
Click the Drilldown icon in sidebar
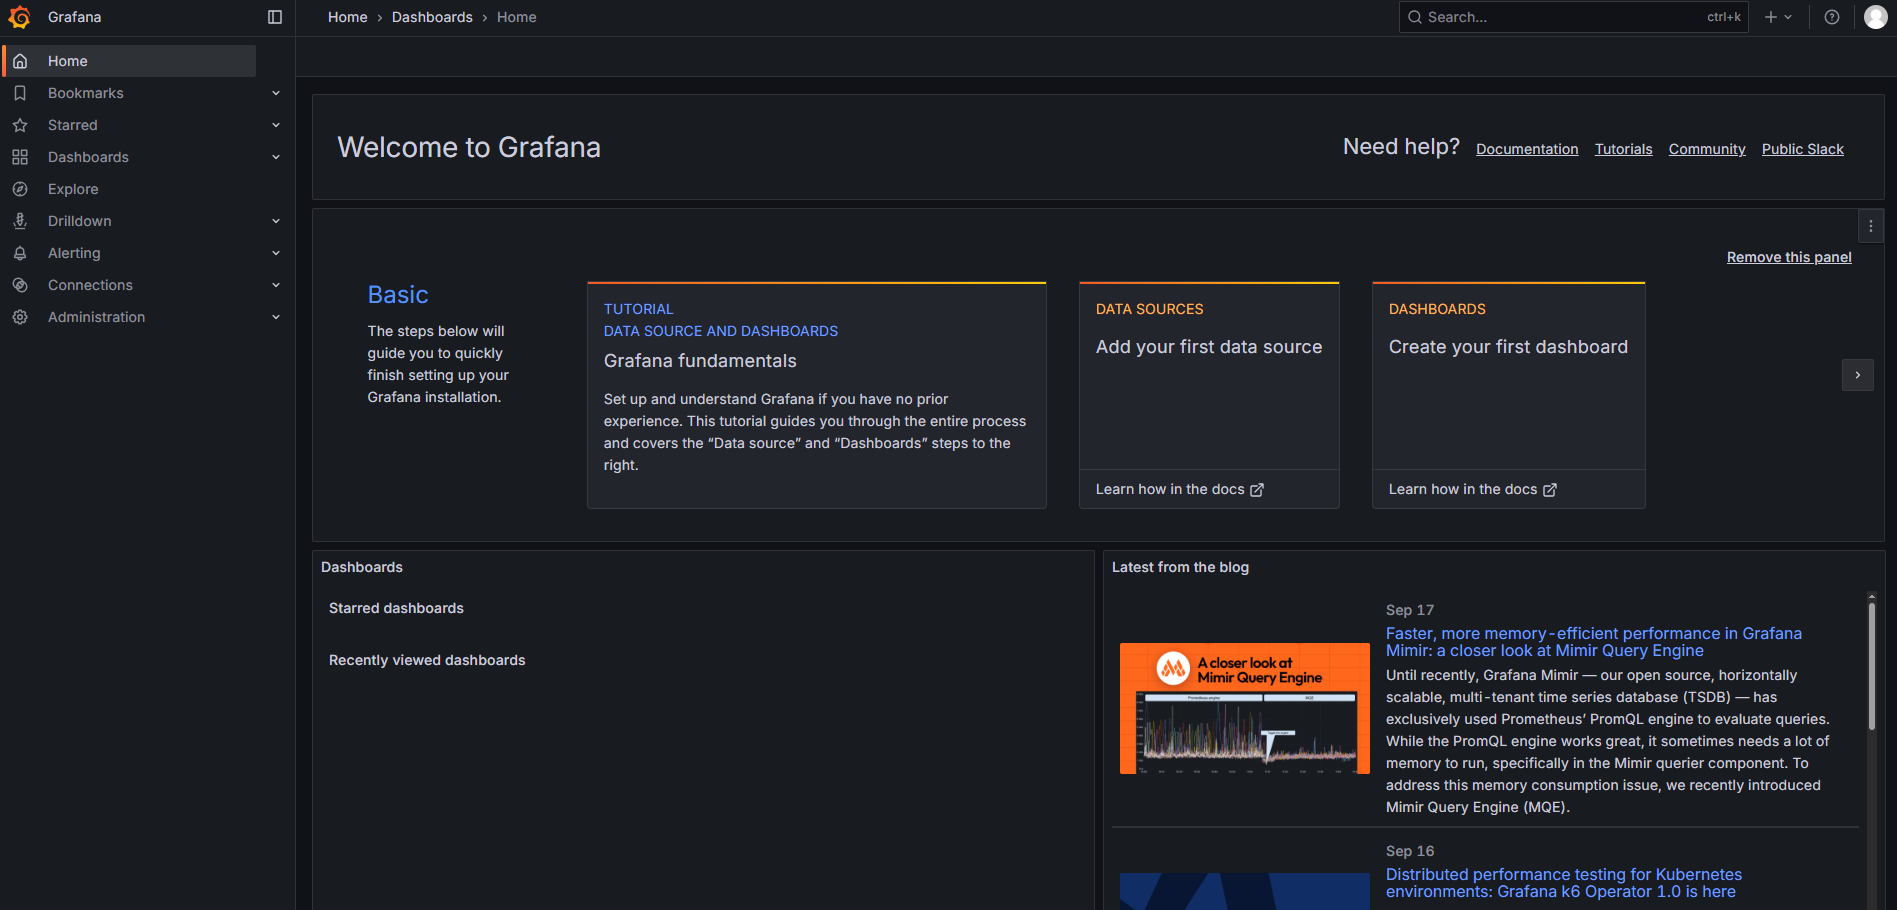[x=20, y=221]
